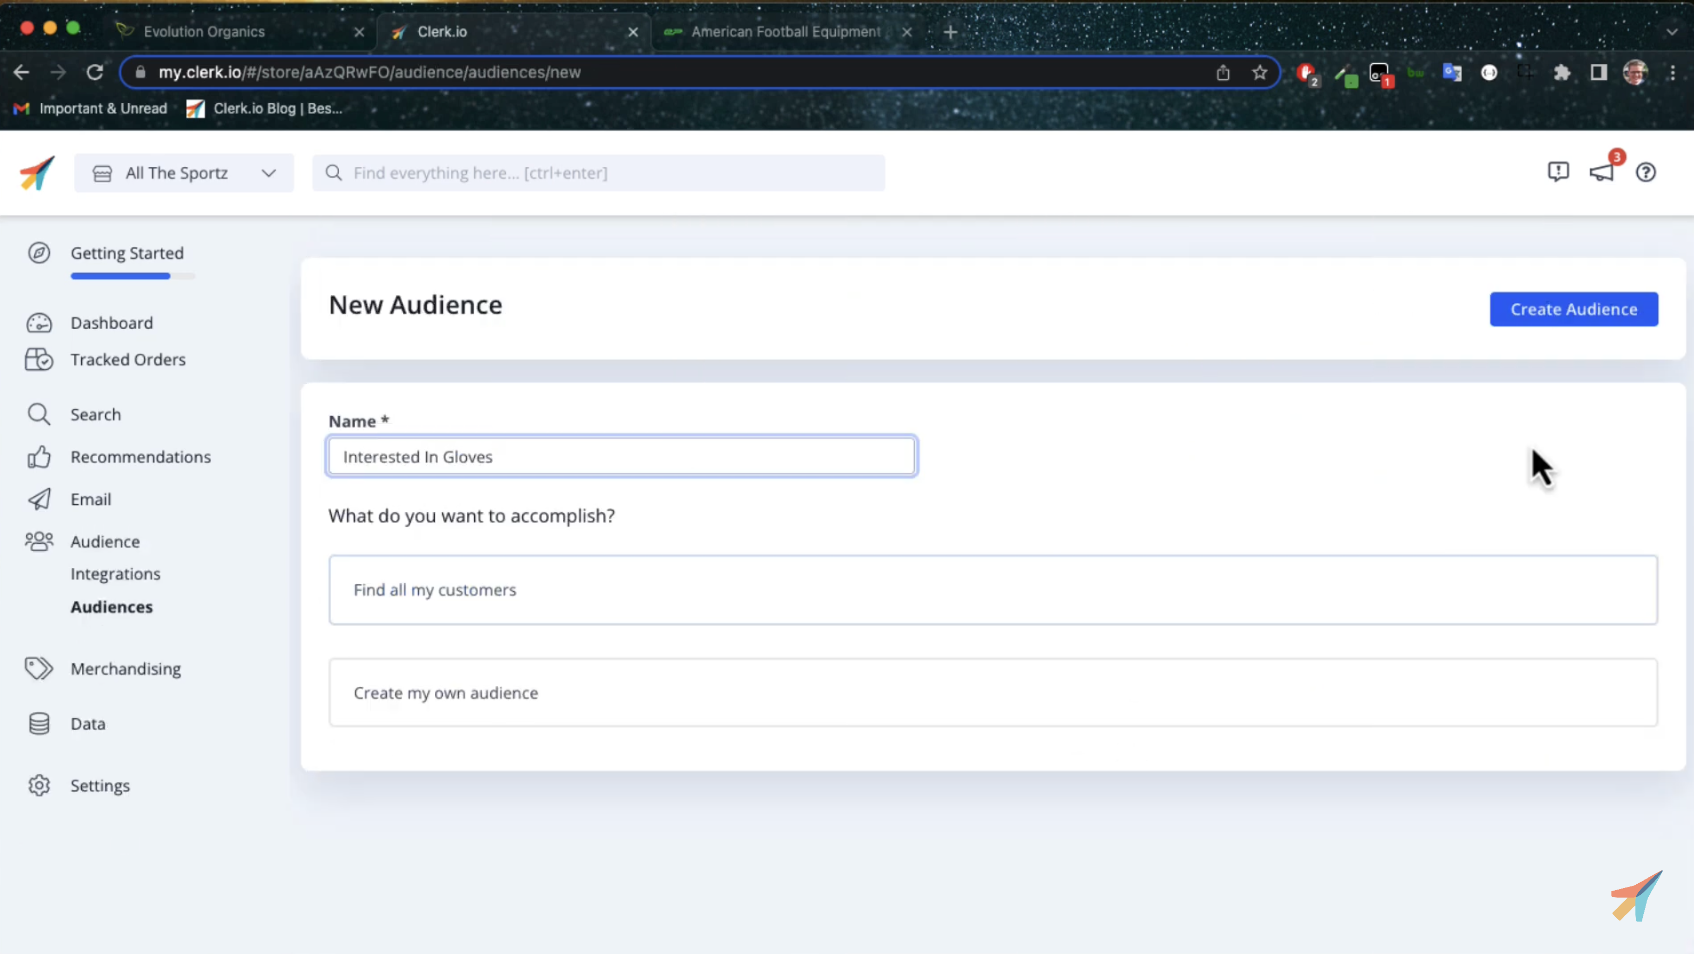Open Settings gear in sidebar
This screenshot has height=954, width=1694.
(99, 786)
